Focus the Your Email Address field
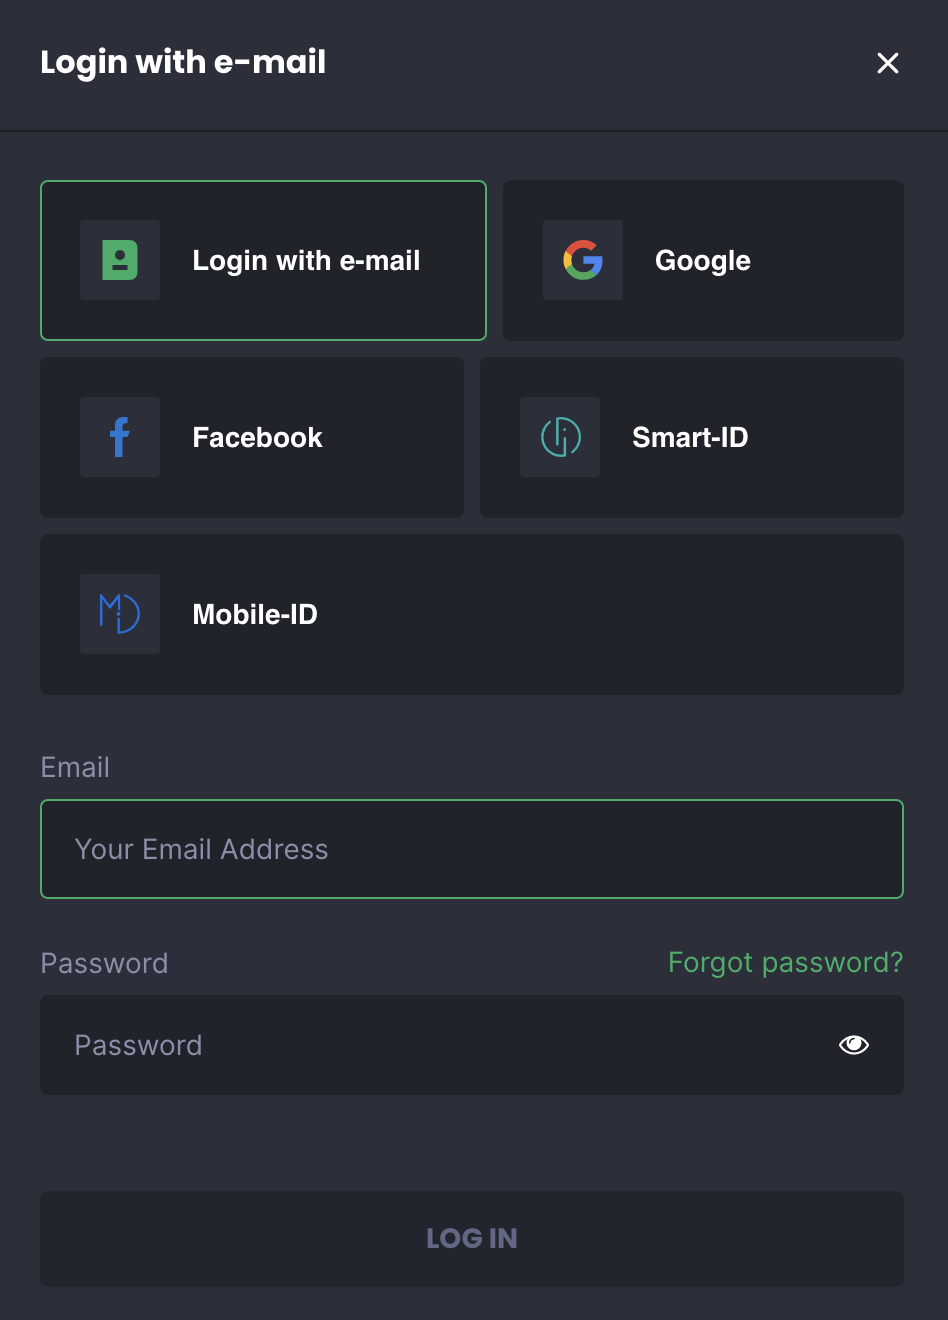The image size is (948, 1320). point(472,849)
